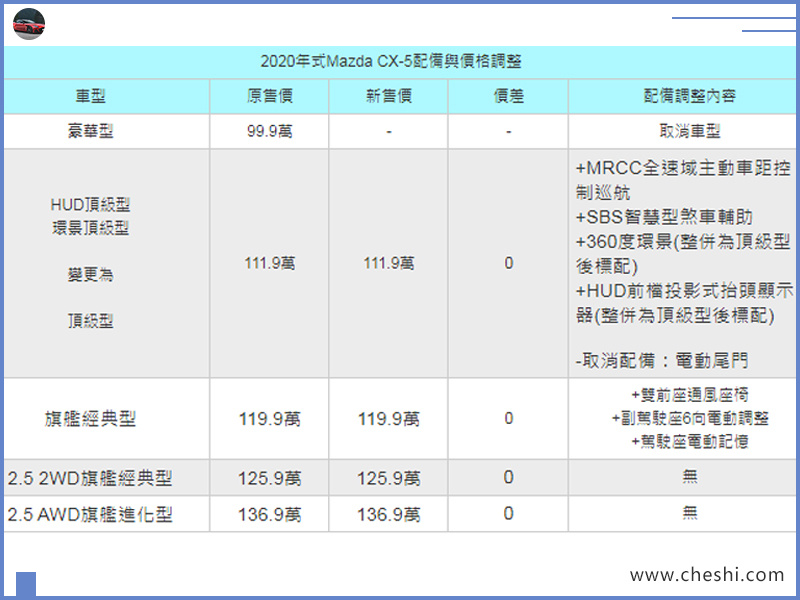Click the '配備調整內容' column header
Screen dimensions: 800x600
coord(689,96)
